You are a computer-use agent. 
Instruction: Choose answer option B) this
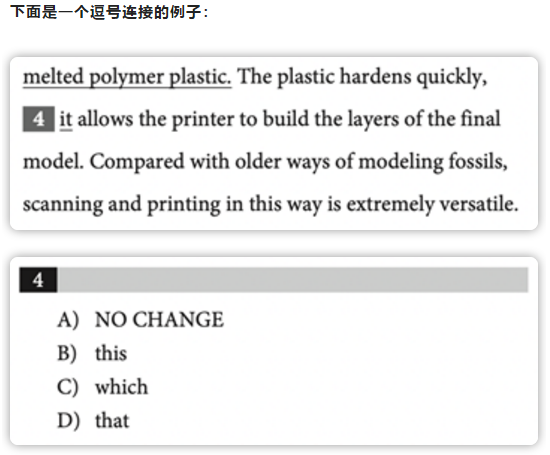92,353
